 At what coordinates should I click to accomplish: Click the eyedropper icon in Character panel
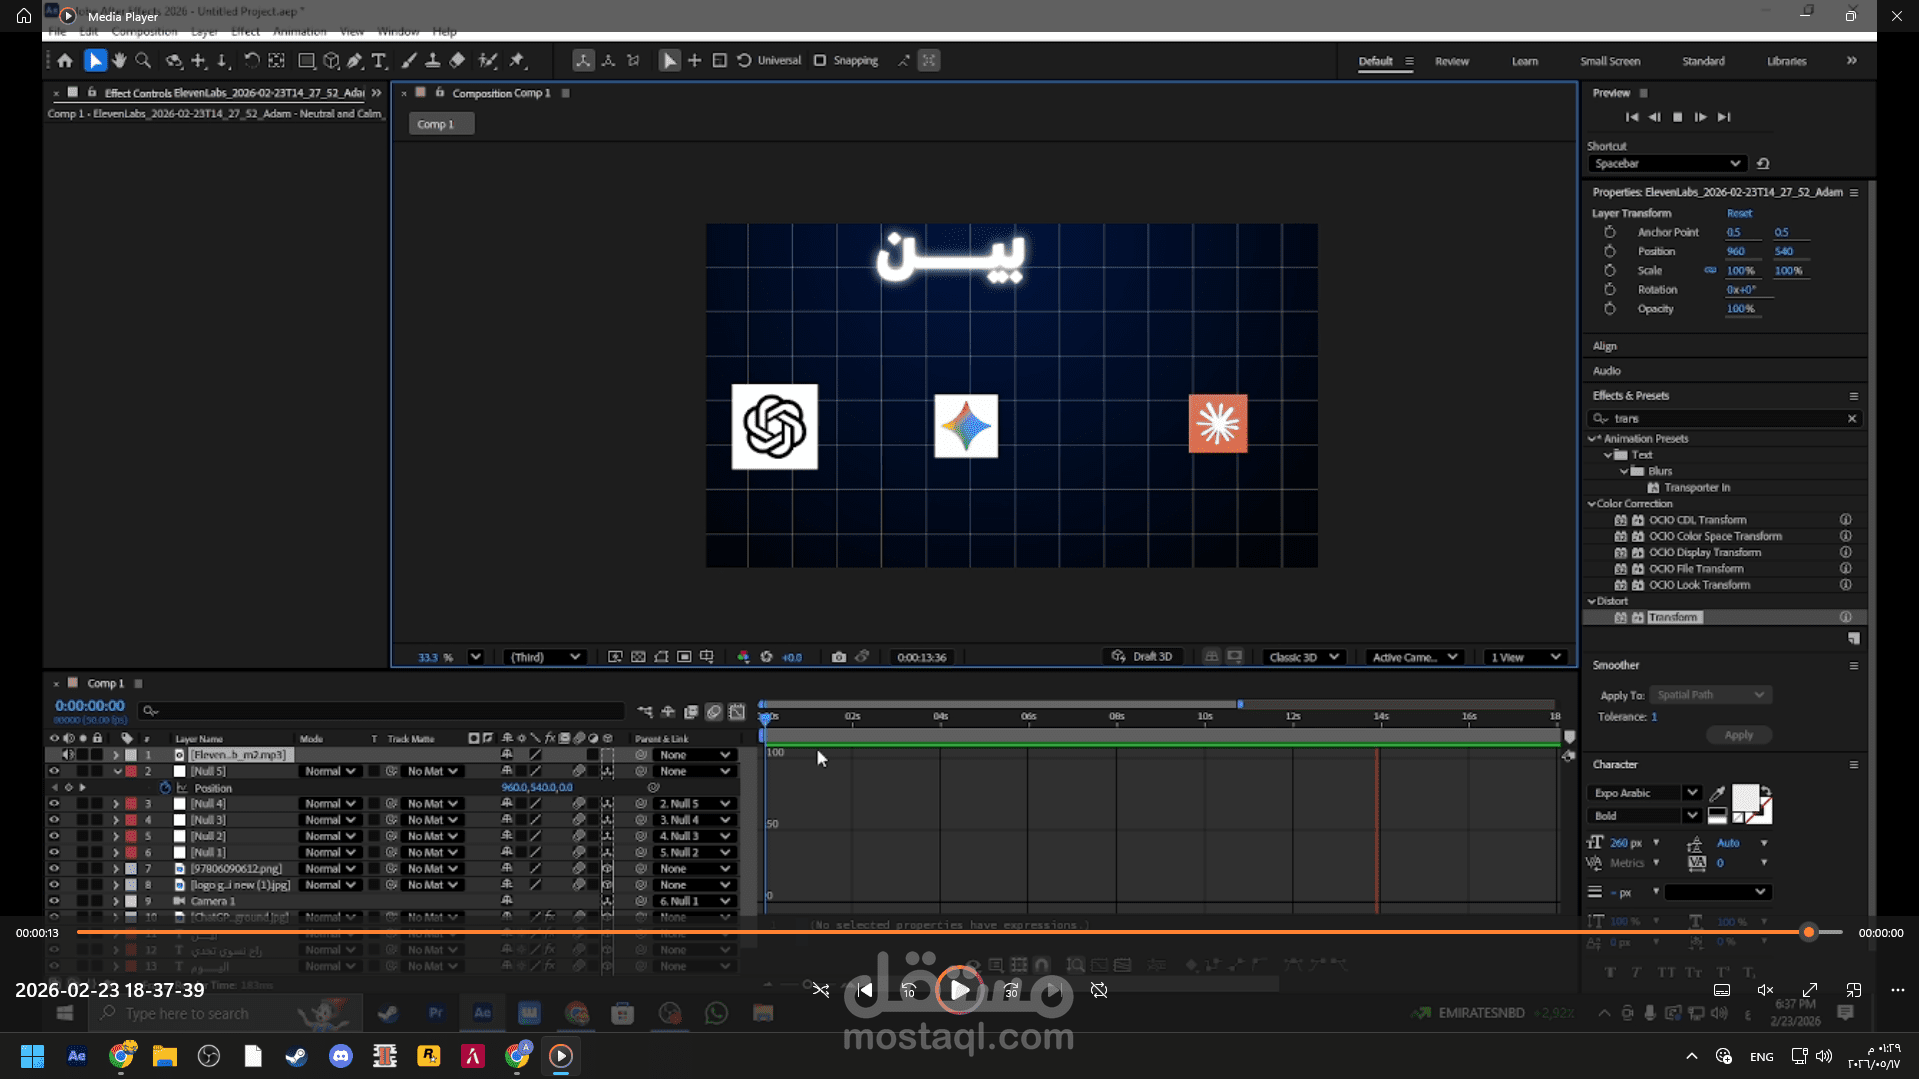point(1717,793)
